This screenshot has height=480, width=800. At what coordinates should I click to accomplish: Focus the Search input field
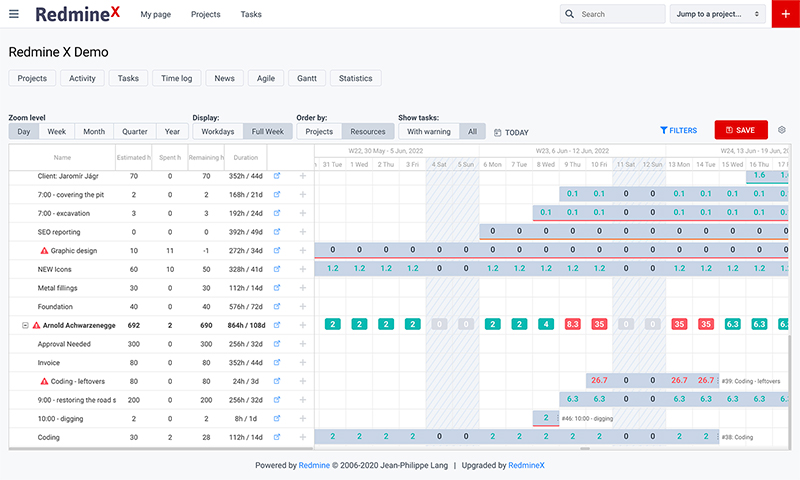[612, 14]
